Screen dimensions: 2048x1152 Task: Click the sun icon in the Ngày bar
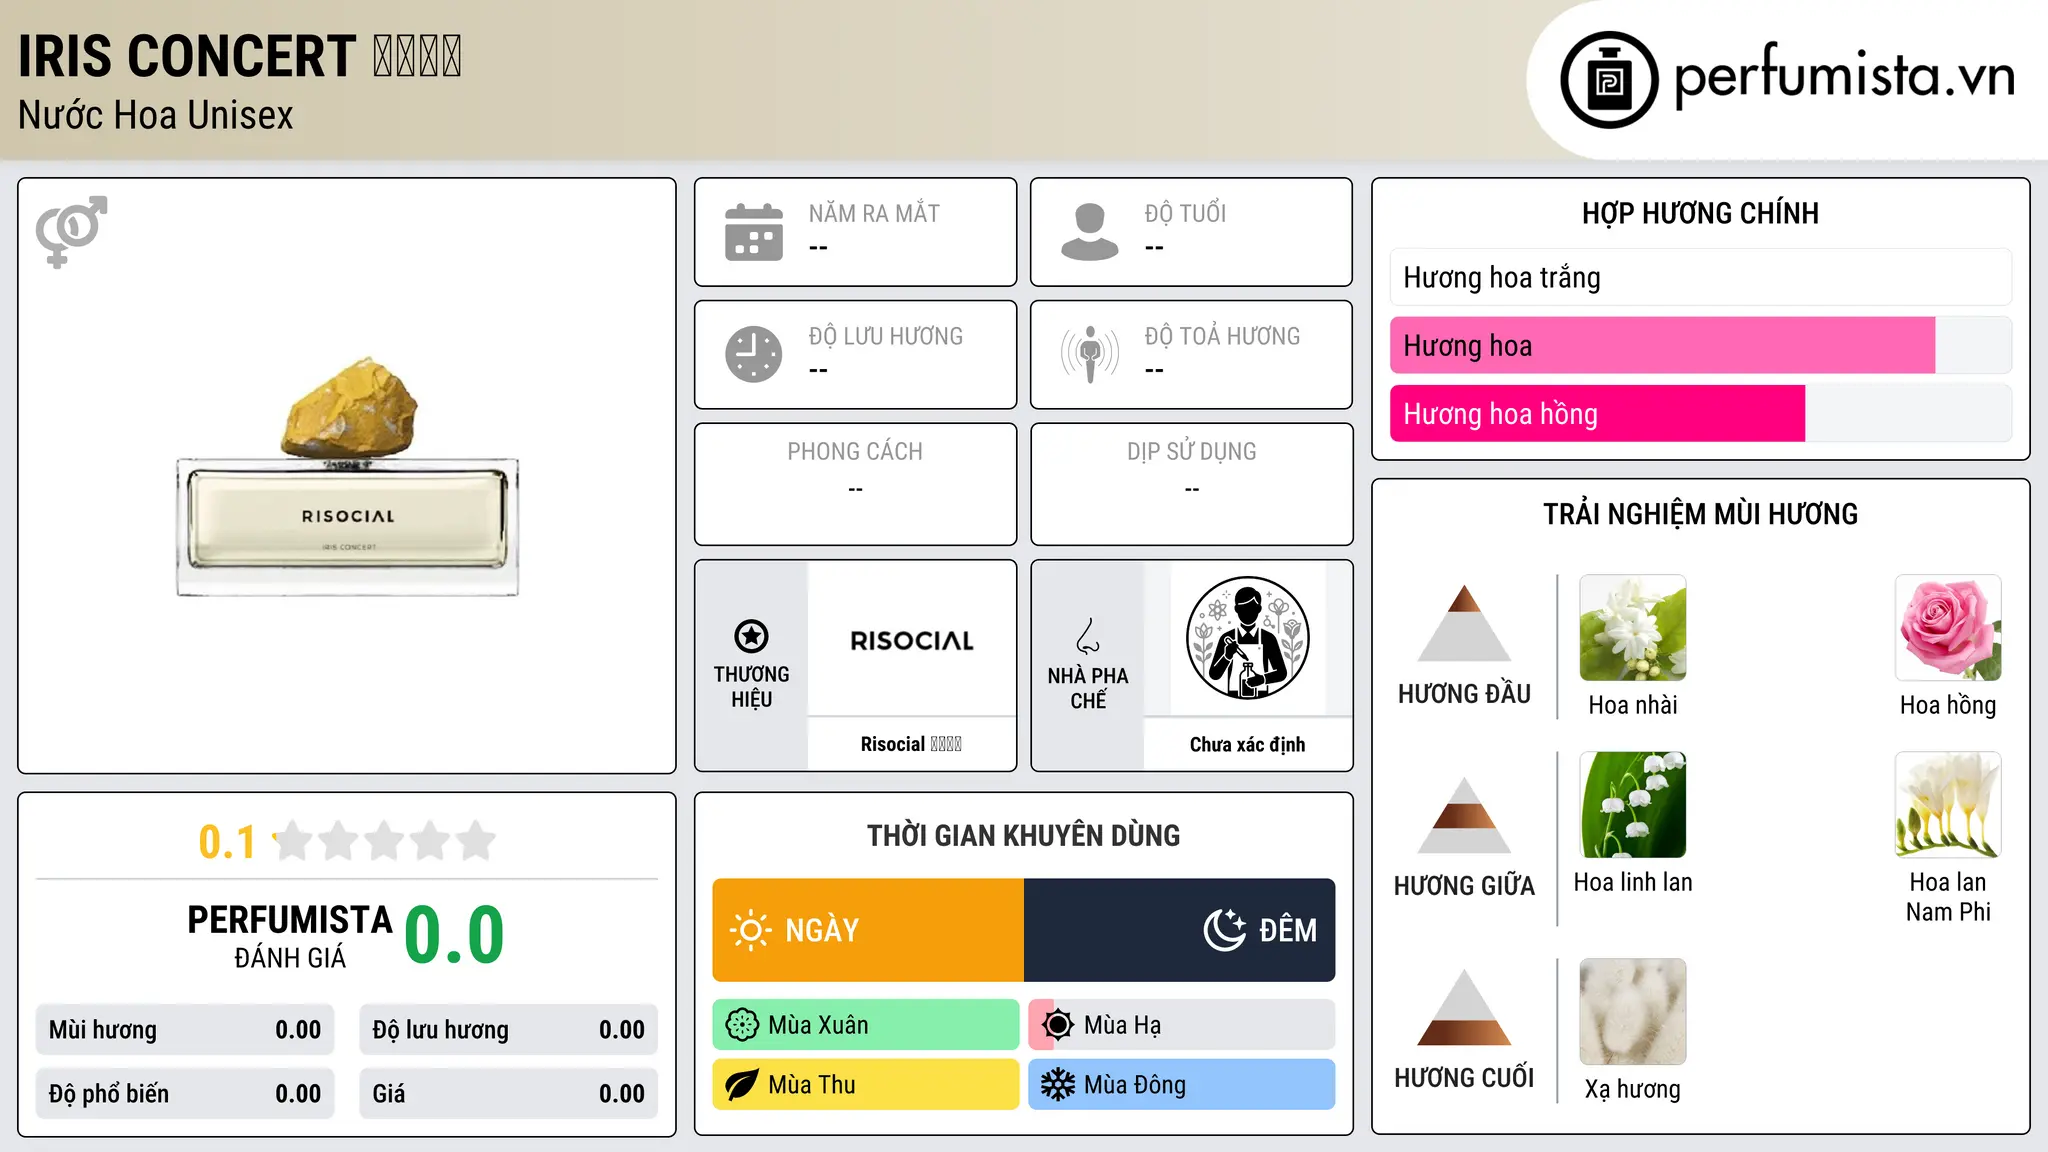751,930
